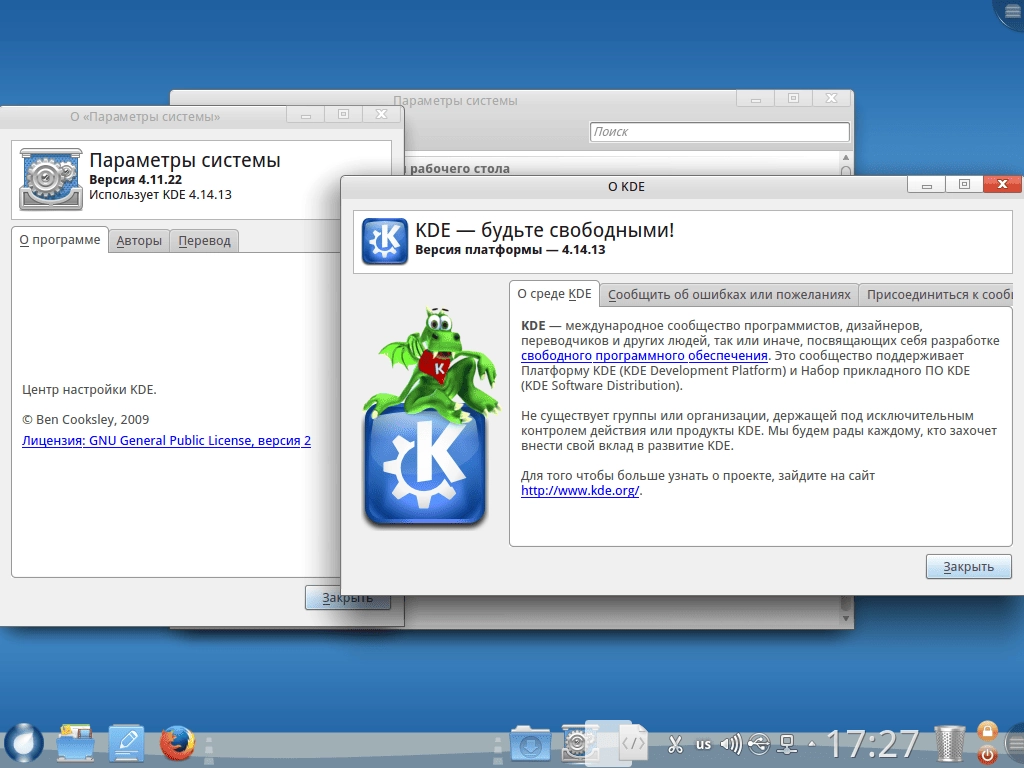
Task: Maximize the 'О «Параметры системы»' dialog
Action: 344,114
